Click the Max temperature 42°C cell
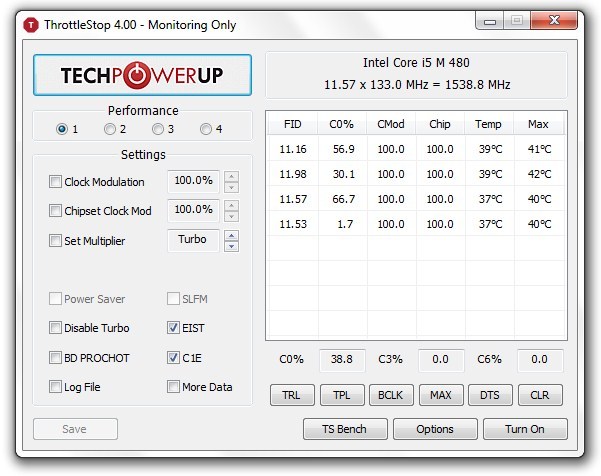 tap(539, 174)
